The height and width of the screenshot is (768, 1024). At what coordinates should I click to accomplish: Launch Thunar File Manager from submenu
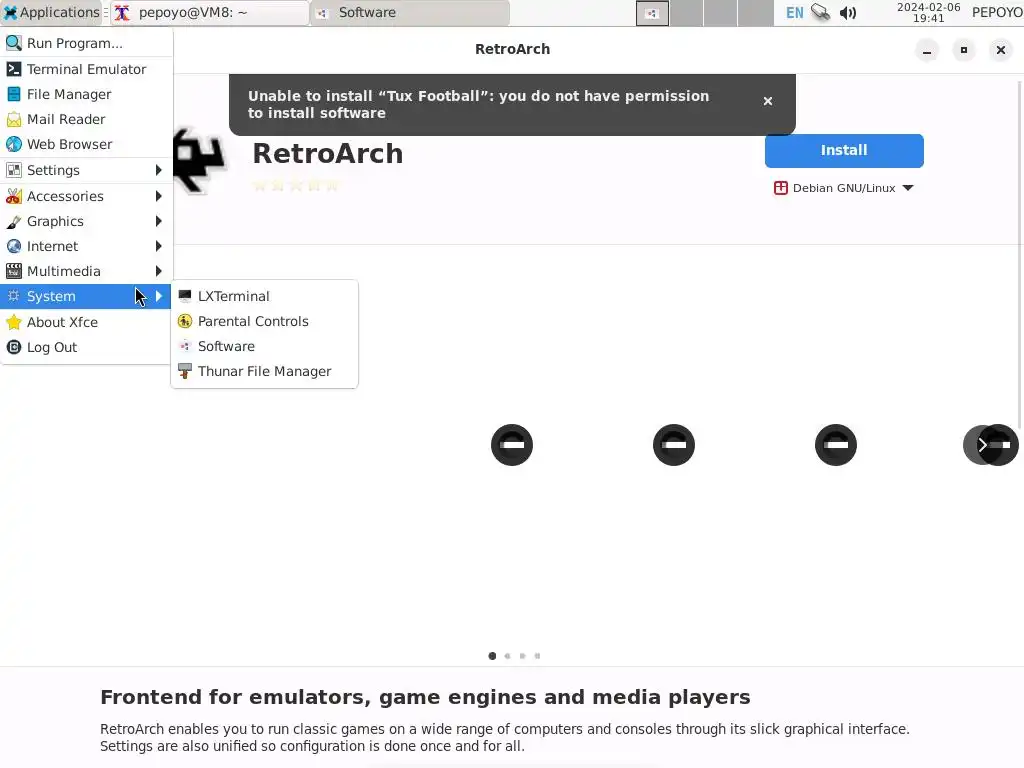coord(264,371)
